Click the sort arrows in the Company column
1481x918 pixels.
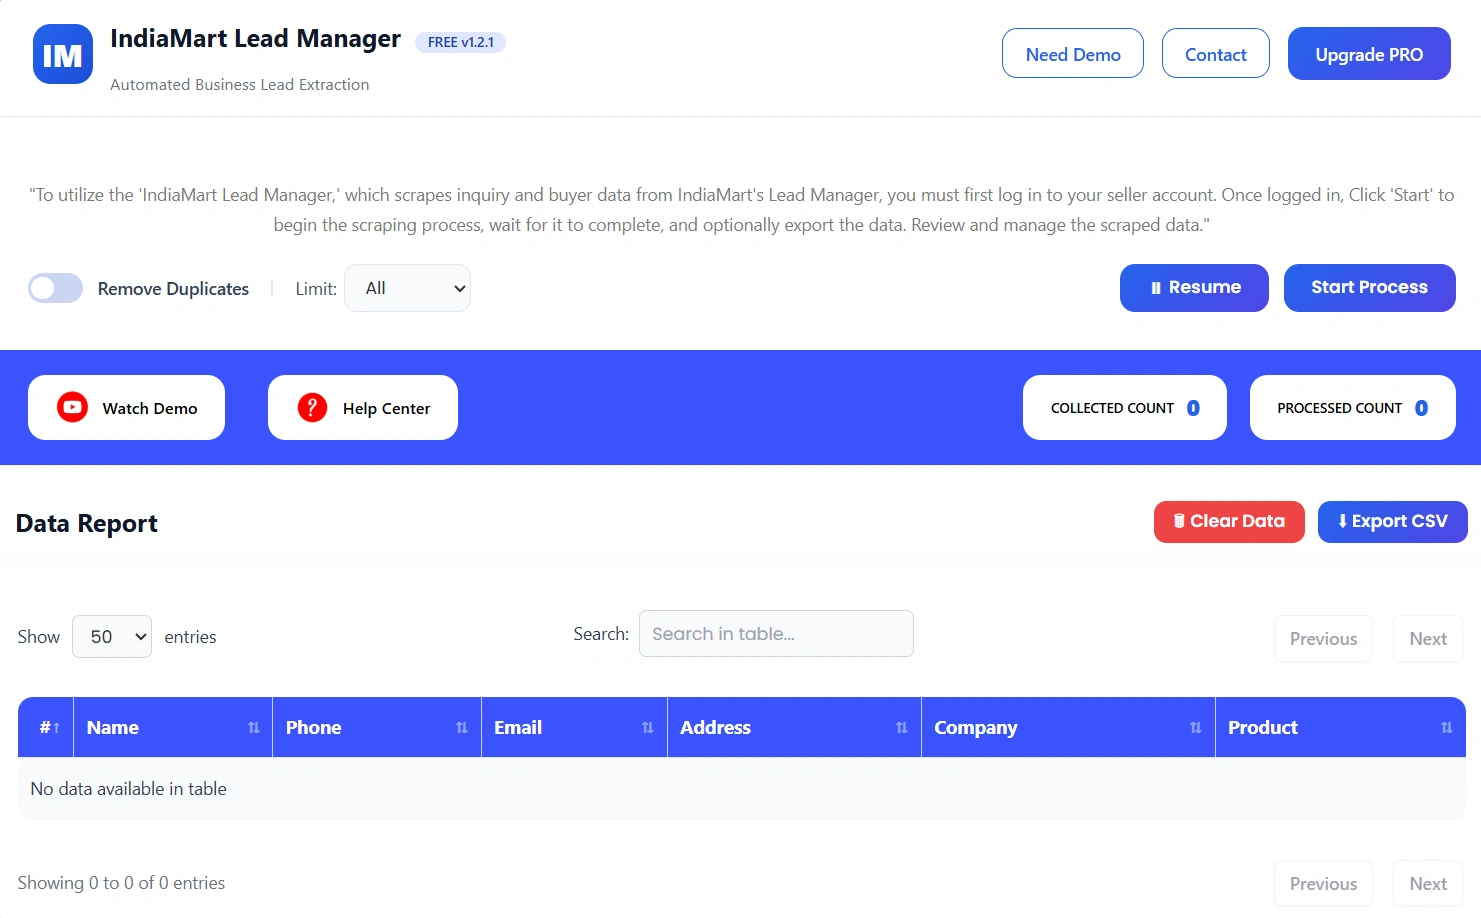1196,728
